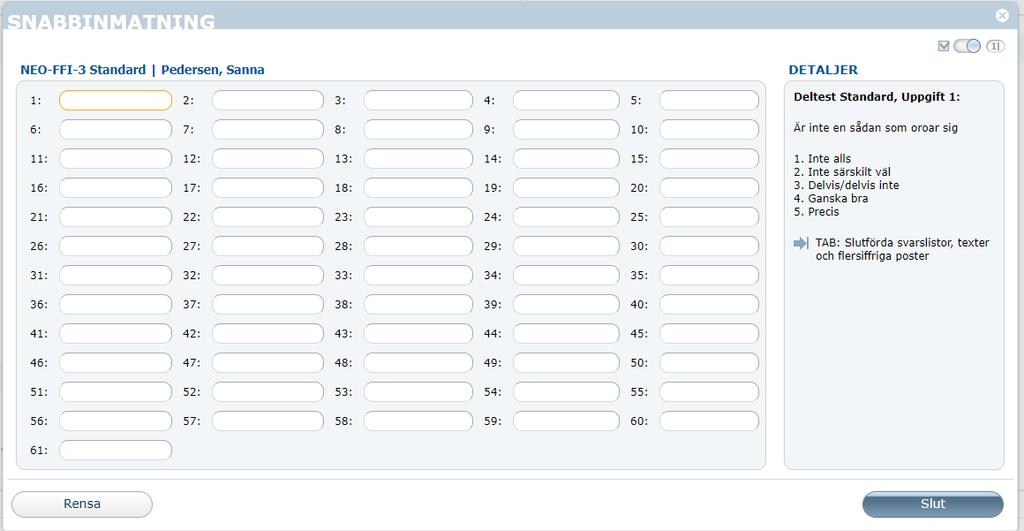Screen dimensions: 1024x531
Task: Click the last input field, item 61
Action: point(116,450)
